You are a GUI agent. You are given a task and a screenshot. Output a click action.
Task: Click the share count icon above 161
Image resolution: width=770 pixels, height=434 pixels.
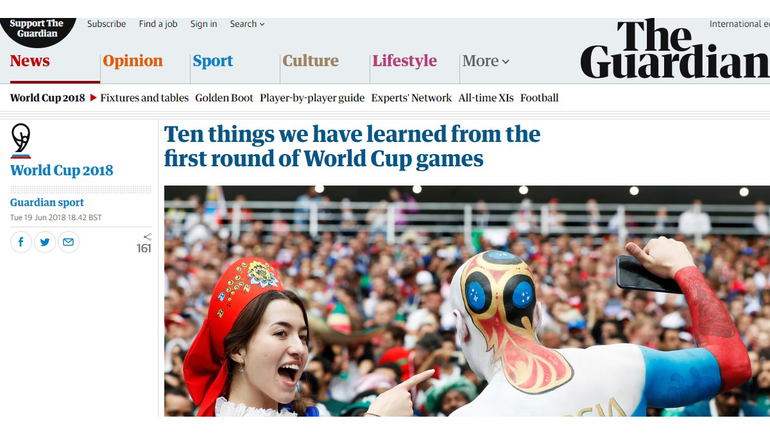pyautogui.click(x=147, y=237)
